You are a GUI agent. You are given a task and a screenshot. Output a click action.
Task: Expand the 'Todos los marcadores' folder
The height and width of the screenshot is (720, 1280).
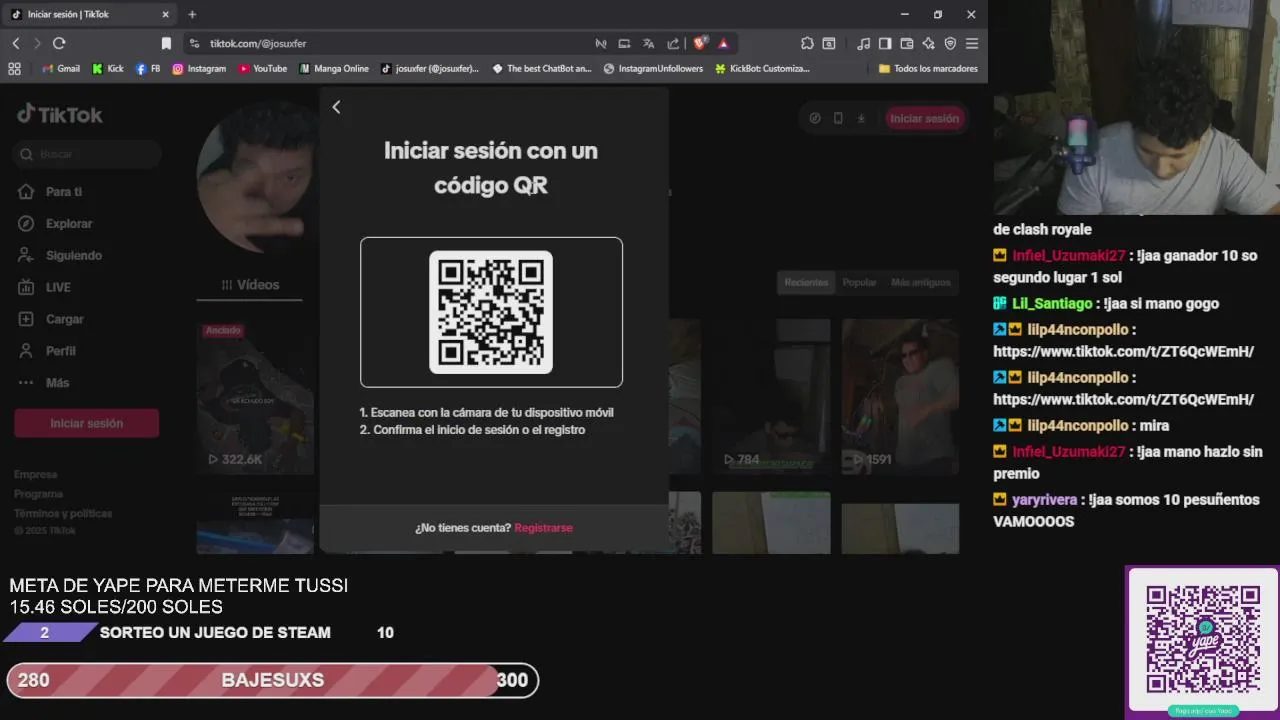(927, 69)
